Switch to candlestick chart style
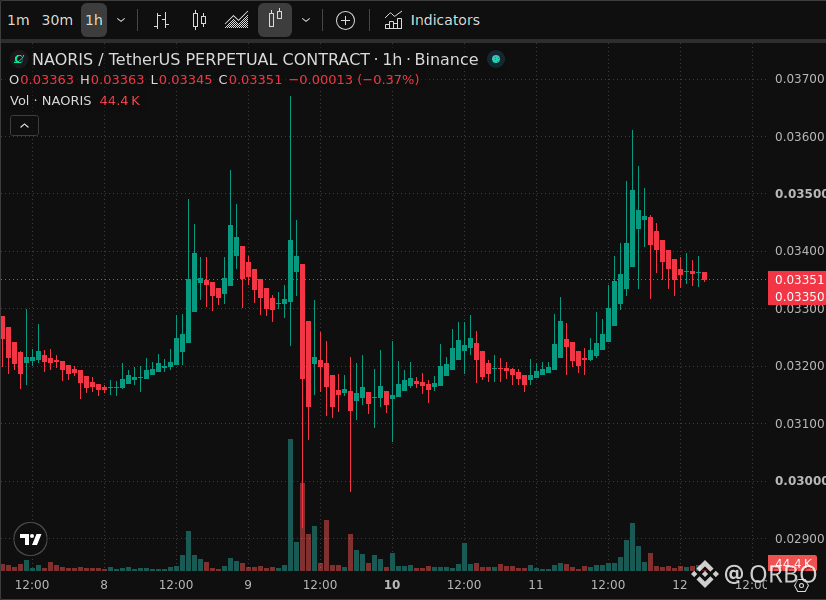 tap(199, 21)
